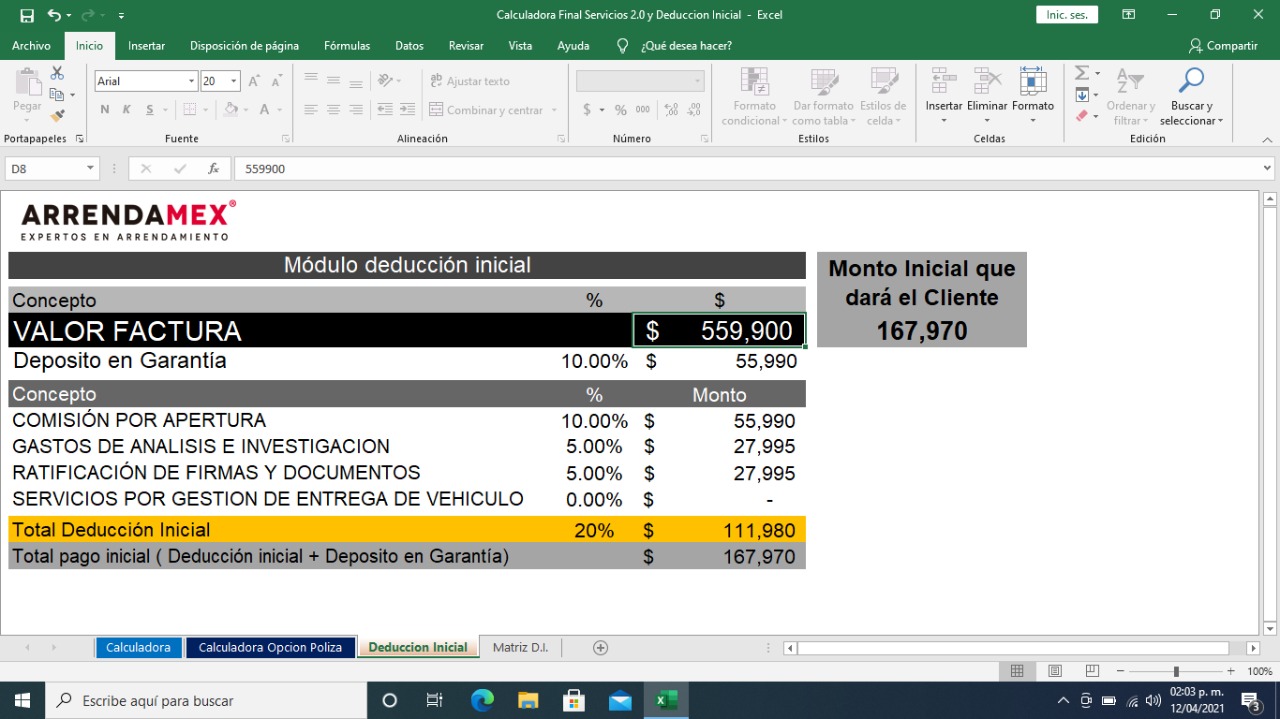Click the zoom slider in status bar
The height and width of the screenshot is (719, 1280).
click(x=1176, y=671)
